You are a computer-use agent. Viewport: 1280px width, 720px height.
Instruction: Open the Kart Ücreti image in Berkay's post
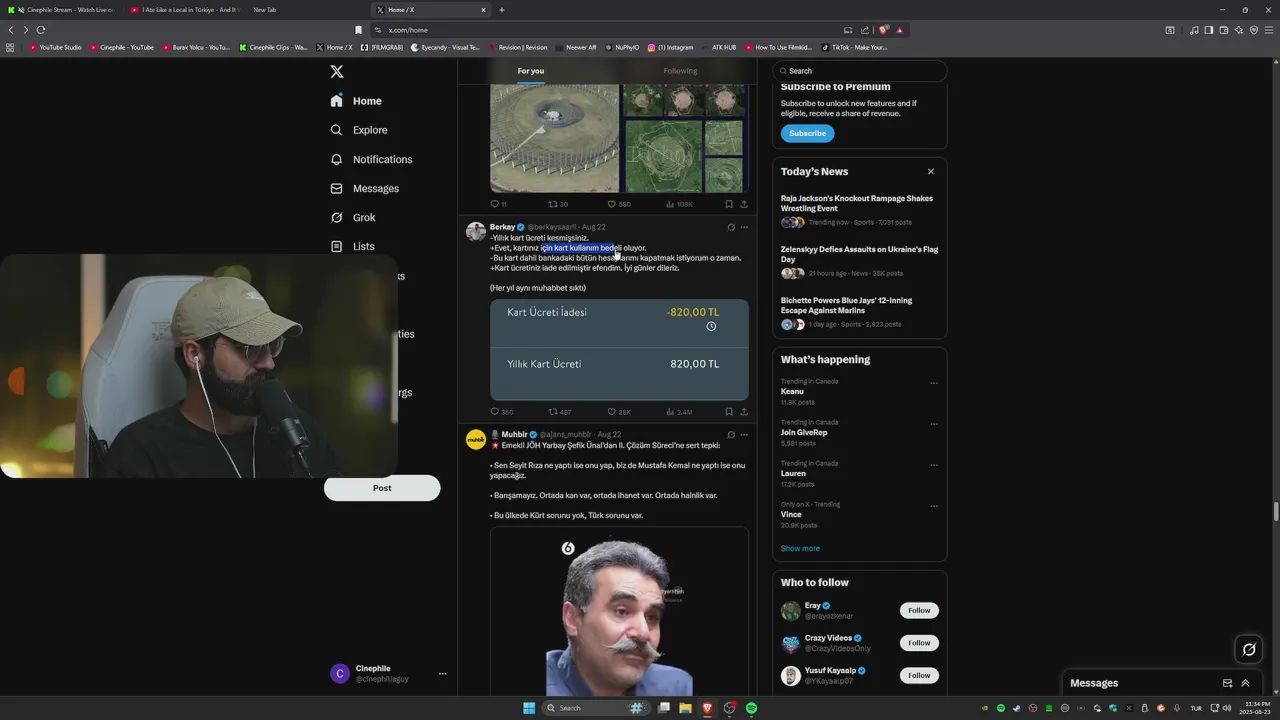[x=619, y=350]
